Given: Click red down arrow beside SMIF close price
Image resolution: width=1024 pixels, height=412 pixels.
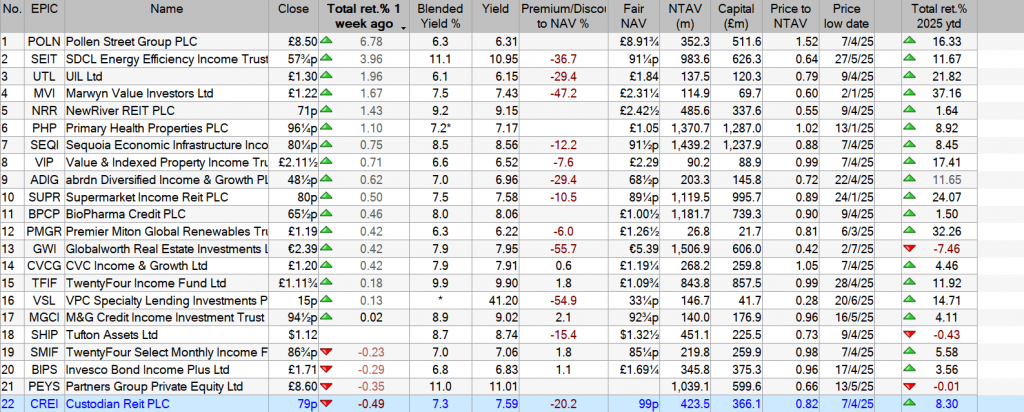Looking at the screenshot, I should [x=326, y=353].
